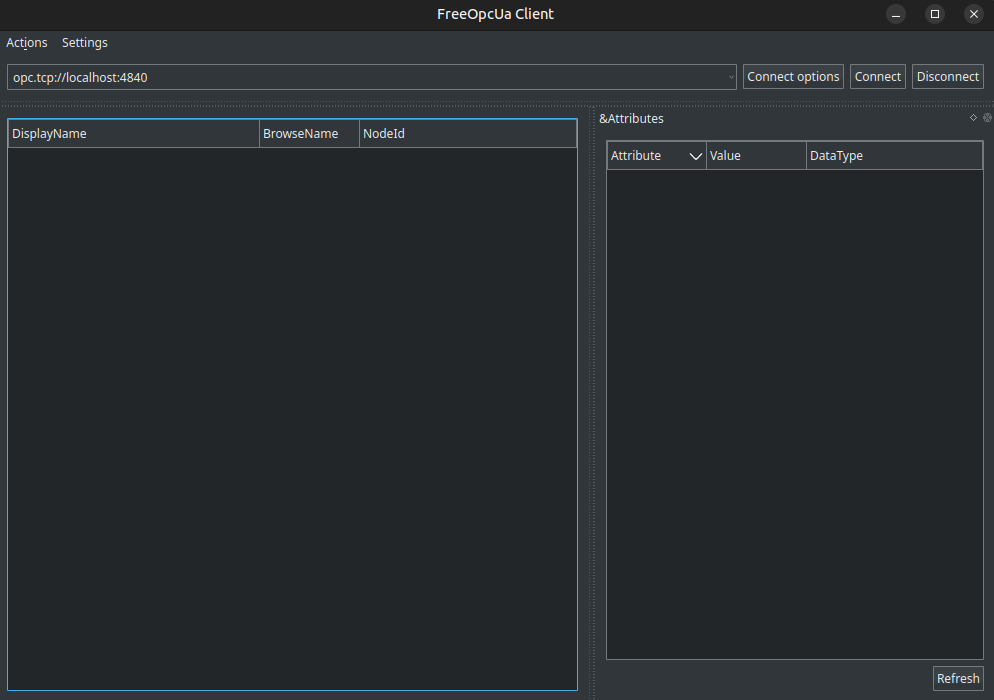Minimize the FreeOpcUa Client window
994x700 pixels.
(896, 14)
